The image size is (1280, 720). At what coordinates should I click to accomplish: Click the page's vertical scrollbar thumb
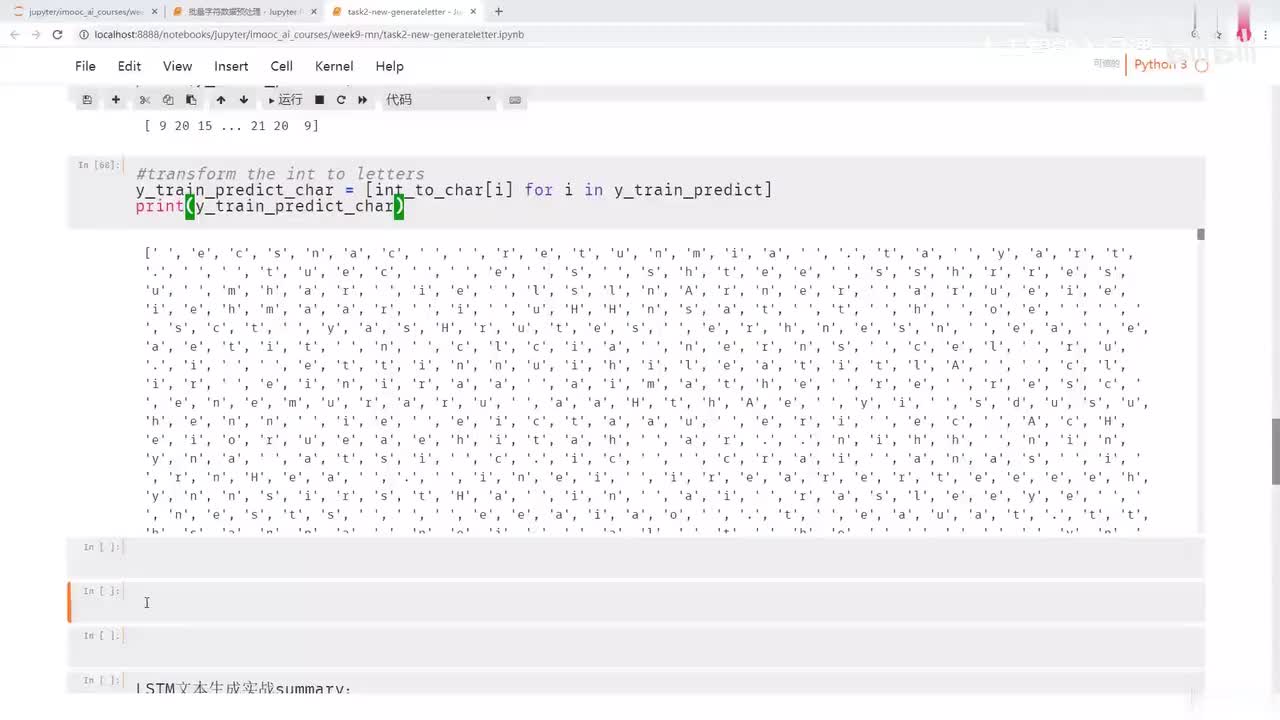coord(1275,451)
